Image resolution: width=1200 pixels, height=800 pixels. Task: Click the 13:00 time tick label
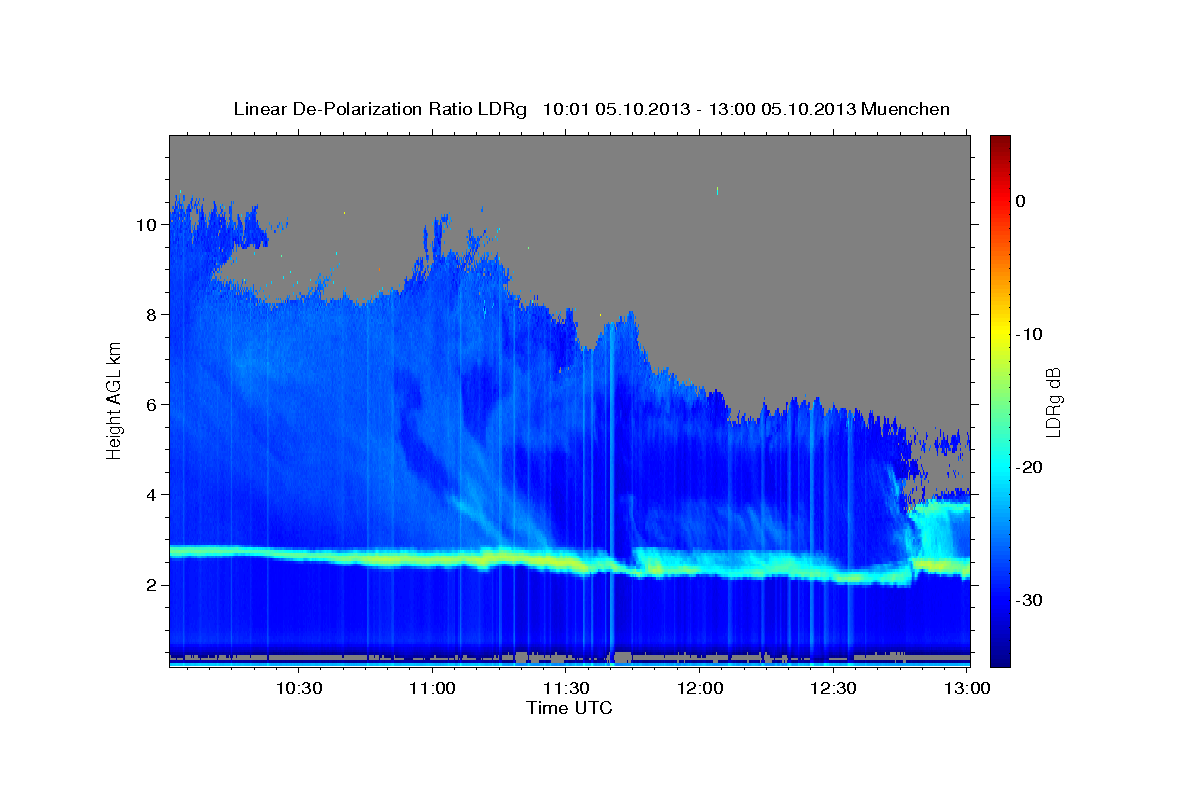pyautogui.click(x=967, y=688)
